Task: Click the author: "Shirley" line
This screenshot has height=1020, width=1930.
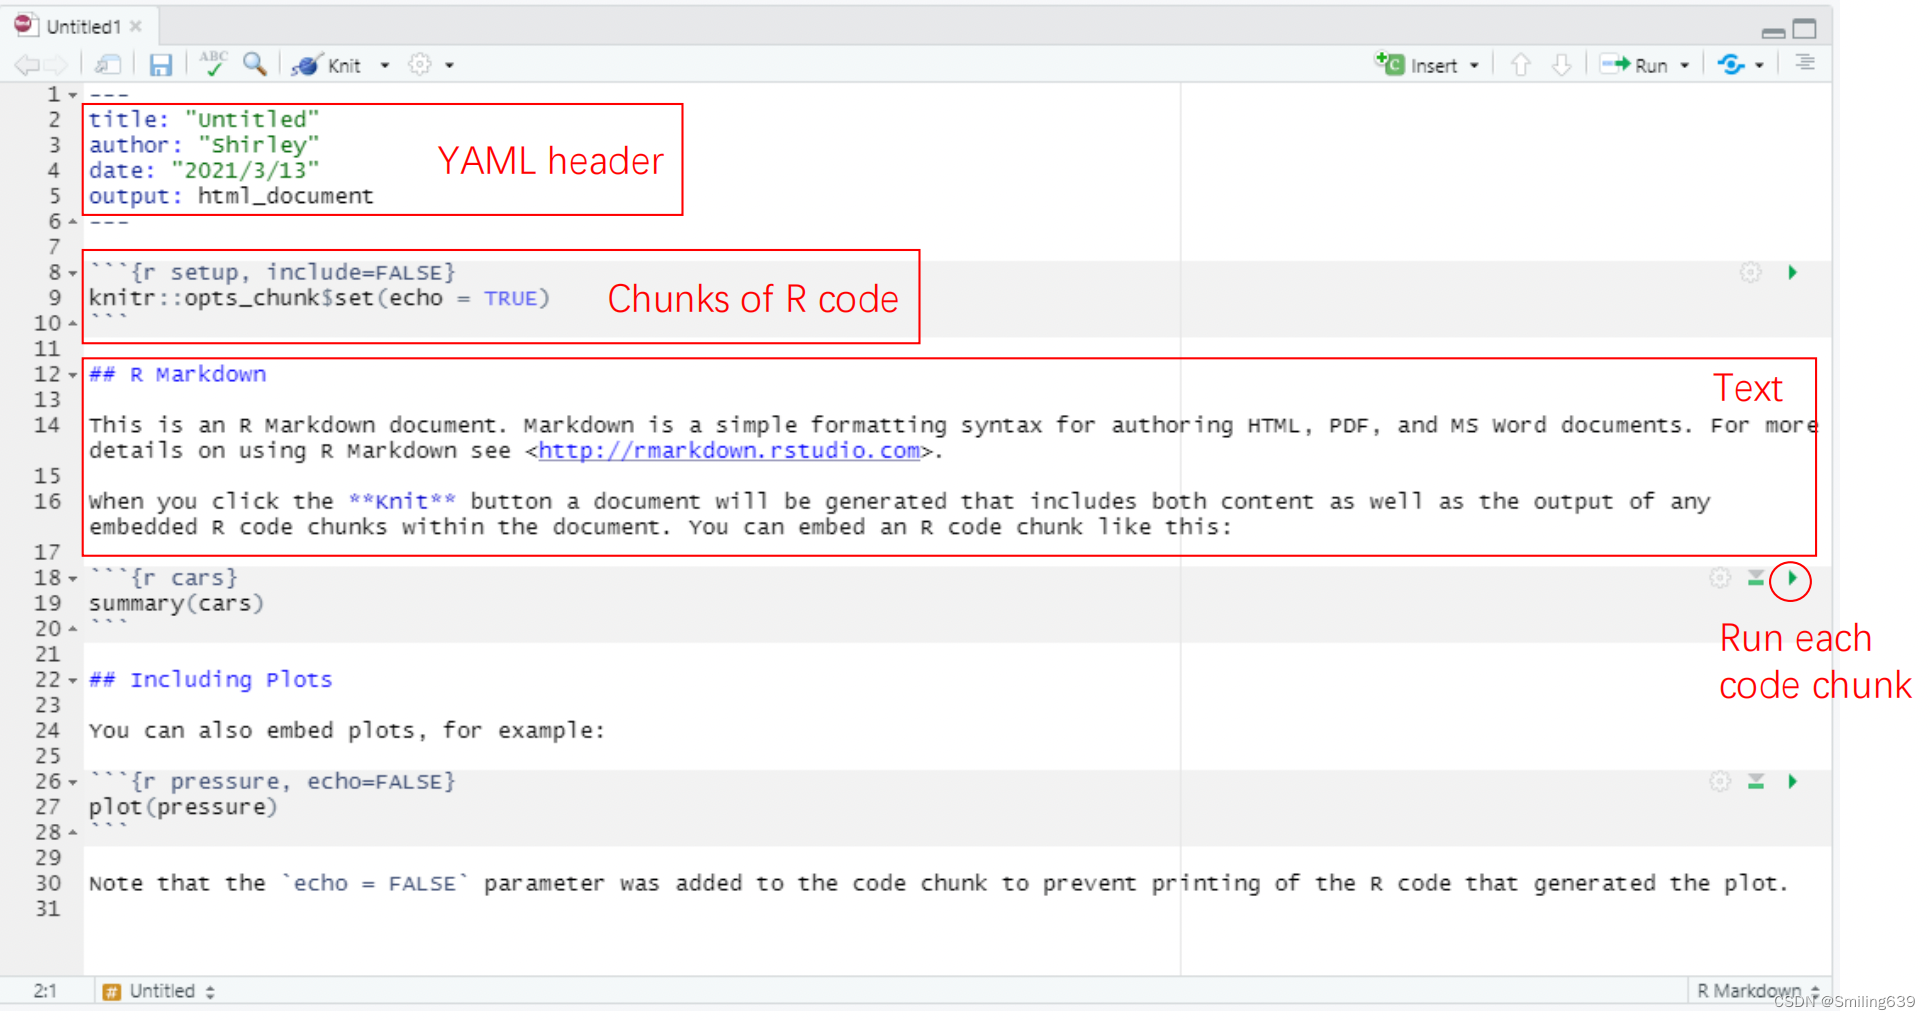Action: click(x=204, y=145)
